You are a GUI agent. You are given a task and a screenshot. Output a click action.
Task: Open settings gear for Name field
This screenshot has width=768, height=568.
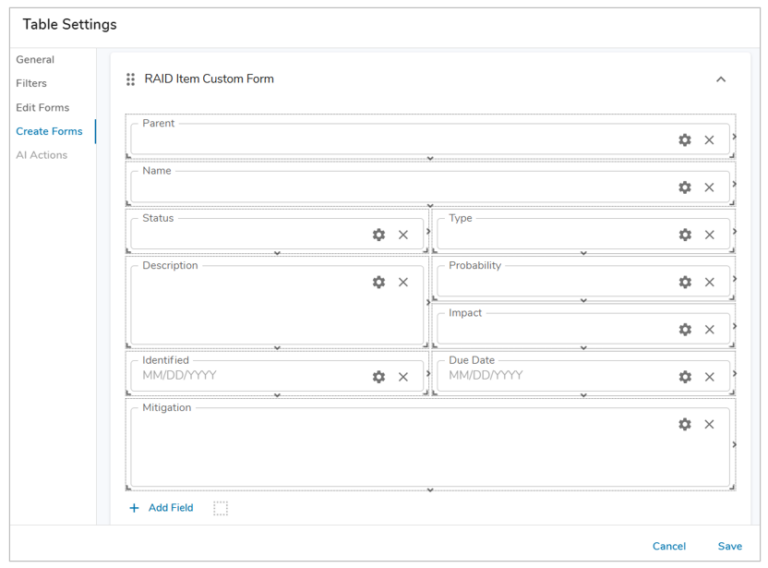point(685,188)
